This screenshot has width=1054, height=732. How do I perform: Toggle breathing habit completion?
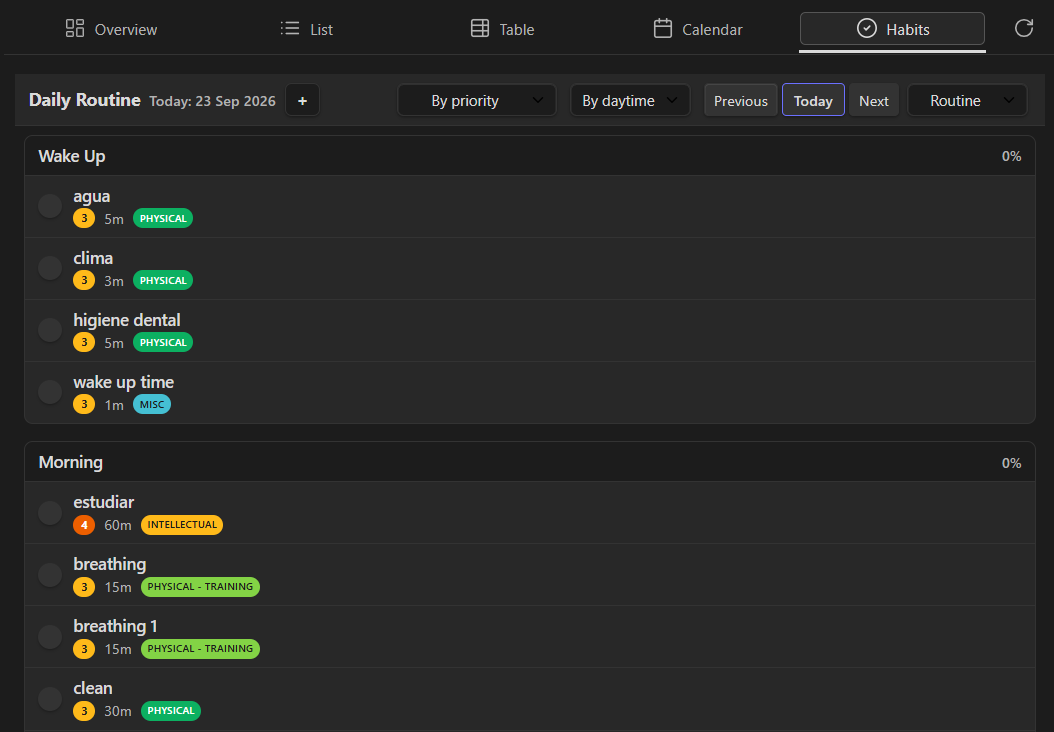pos(50,574)
